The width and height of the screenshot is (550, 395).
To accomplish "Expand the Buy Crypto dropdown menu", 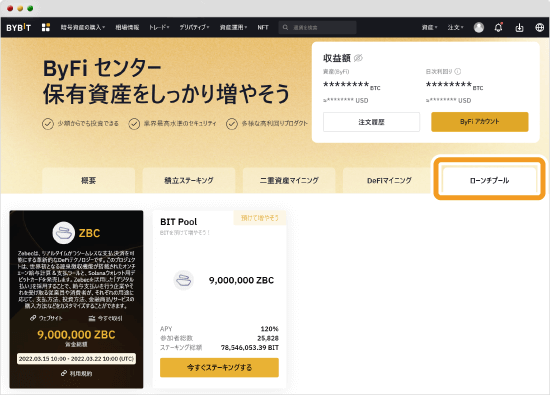I will tap(83, 27).
